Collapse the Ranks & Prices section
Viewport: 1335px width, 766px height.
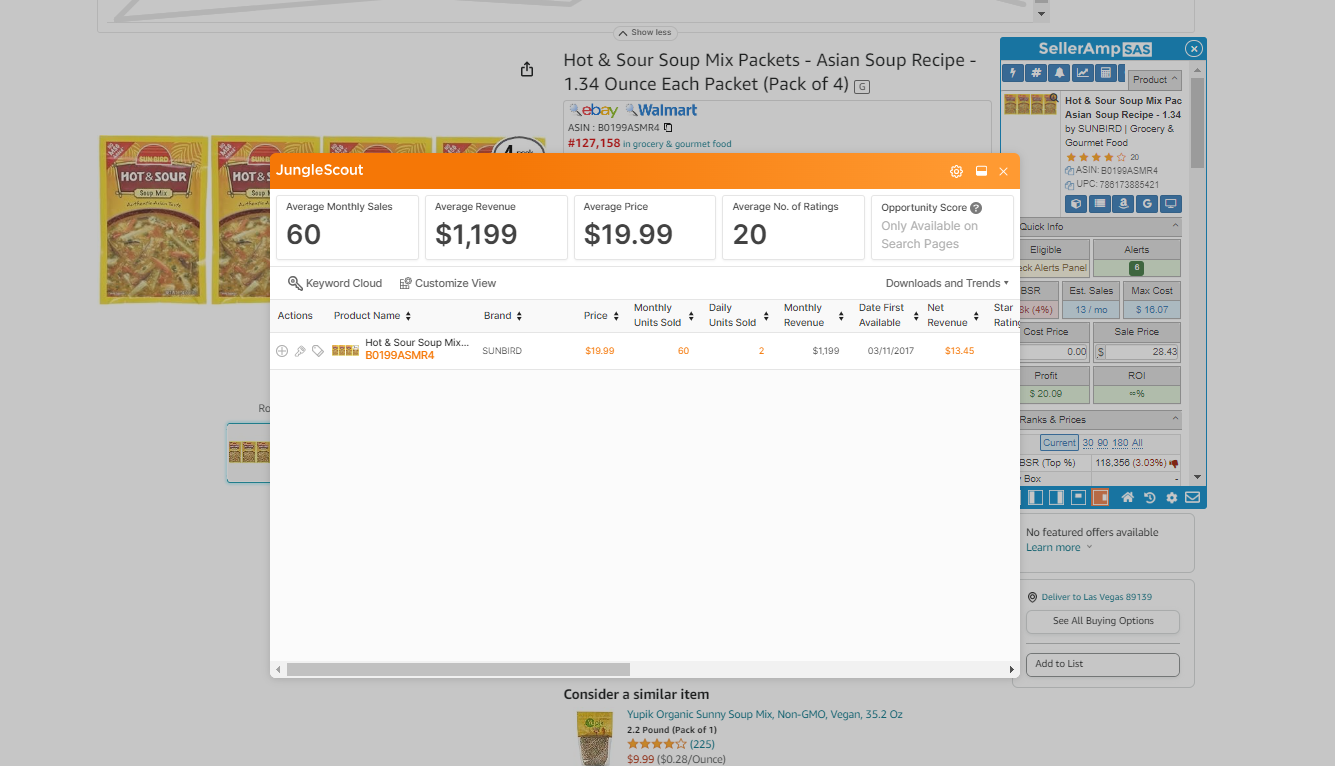1175,420
